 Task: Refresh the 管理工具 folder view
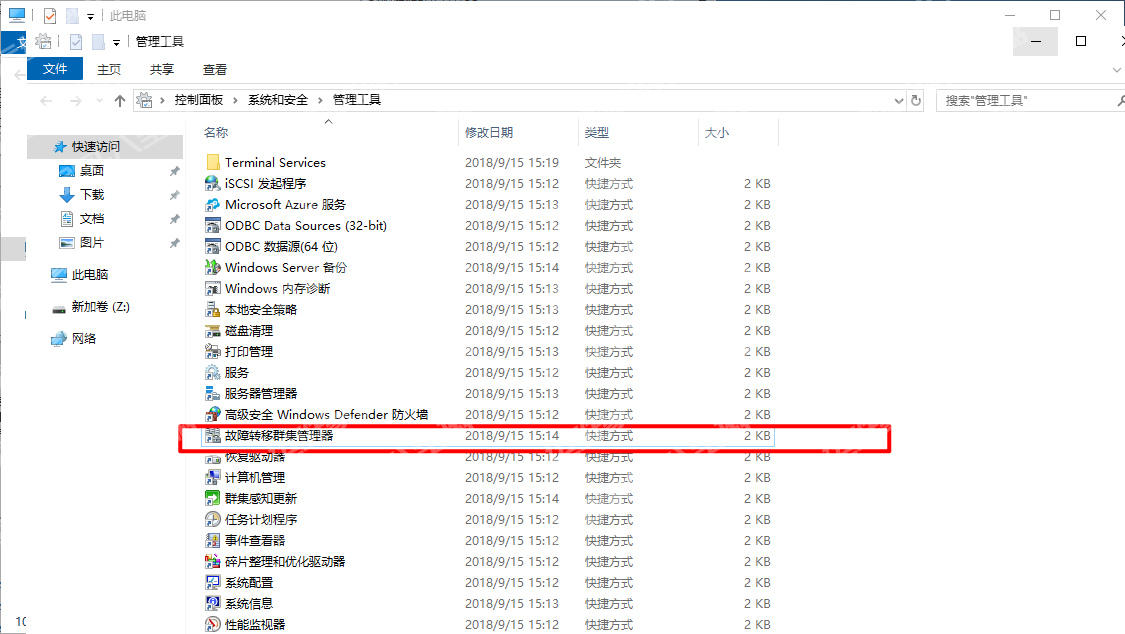point(916,100)
